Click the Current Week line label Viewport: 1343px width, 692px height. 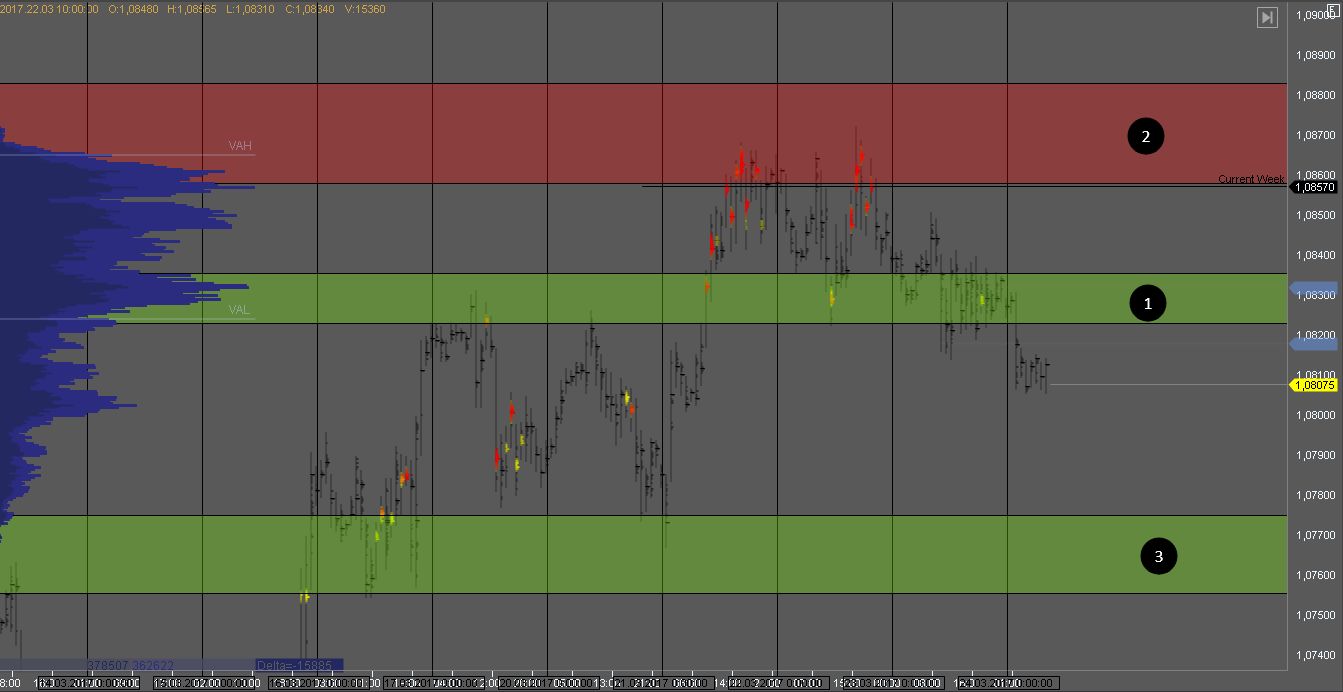[1250, 179]
